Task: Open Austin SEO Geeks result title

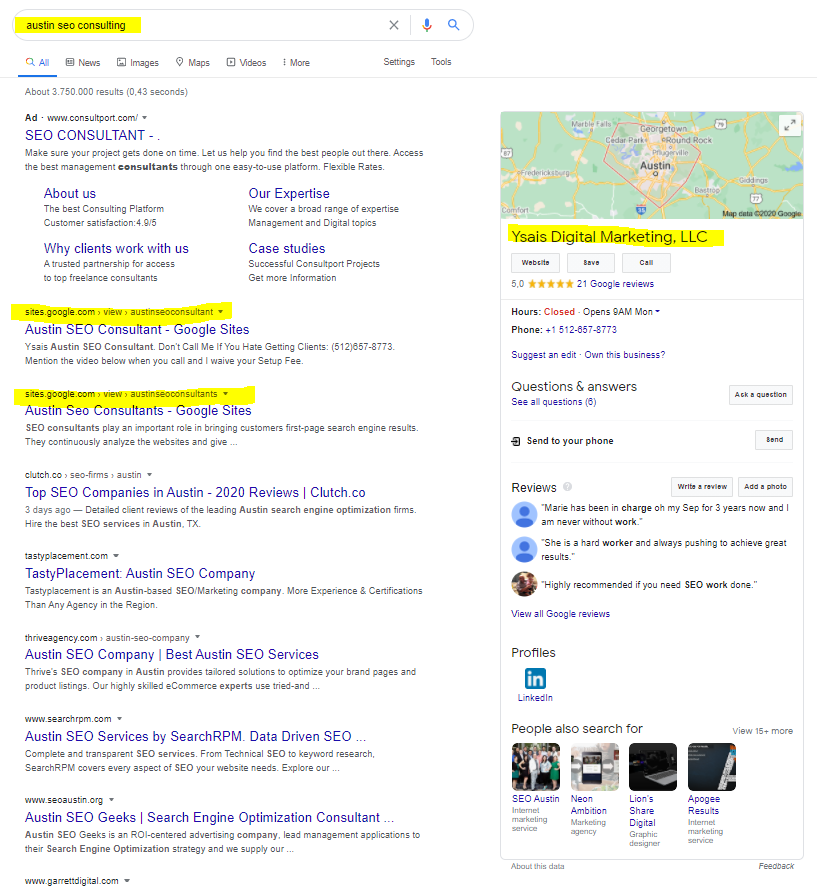Action: point(209,817)
